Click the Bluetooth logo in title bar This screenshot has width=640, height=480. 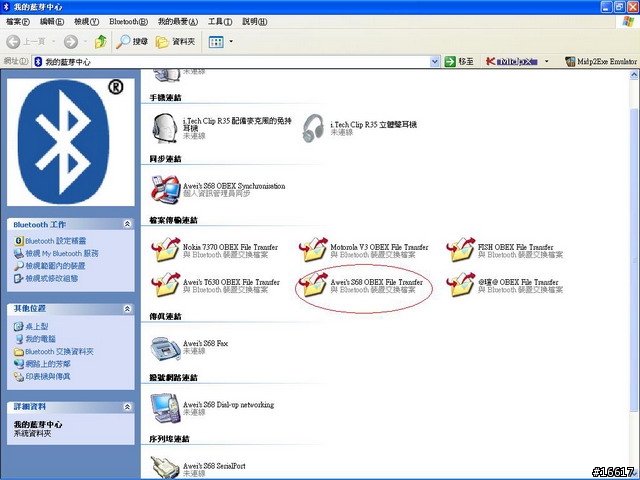coord(6,7)
